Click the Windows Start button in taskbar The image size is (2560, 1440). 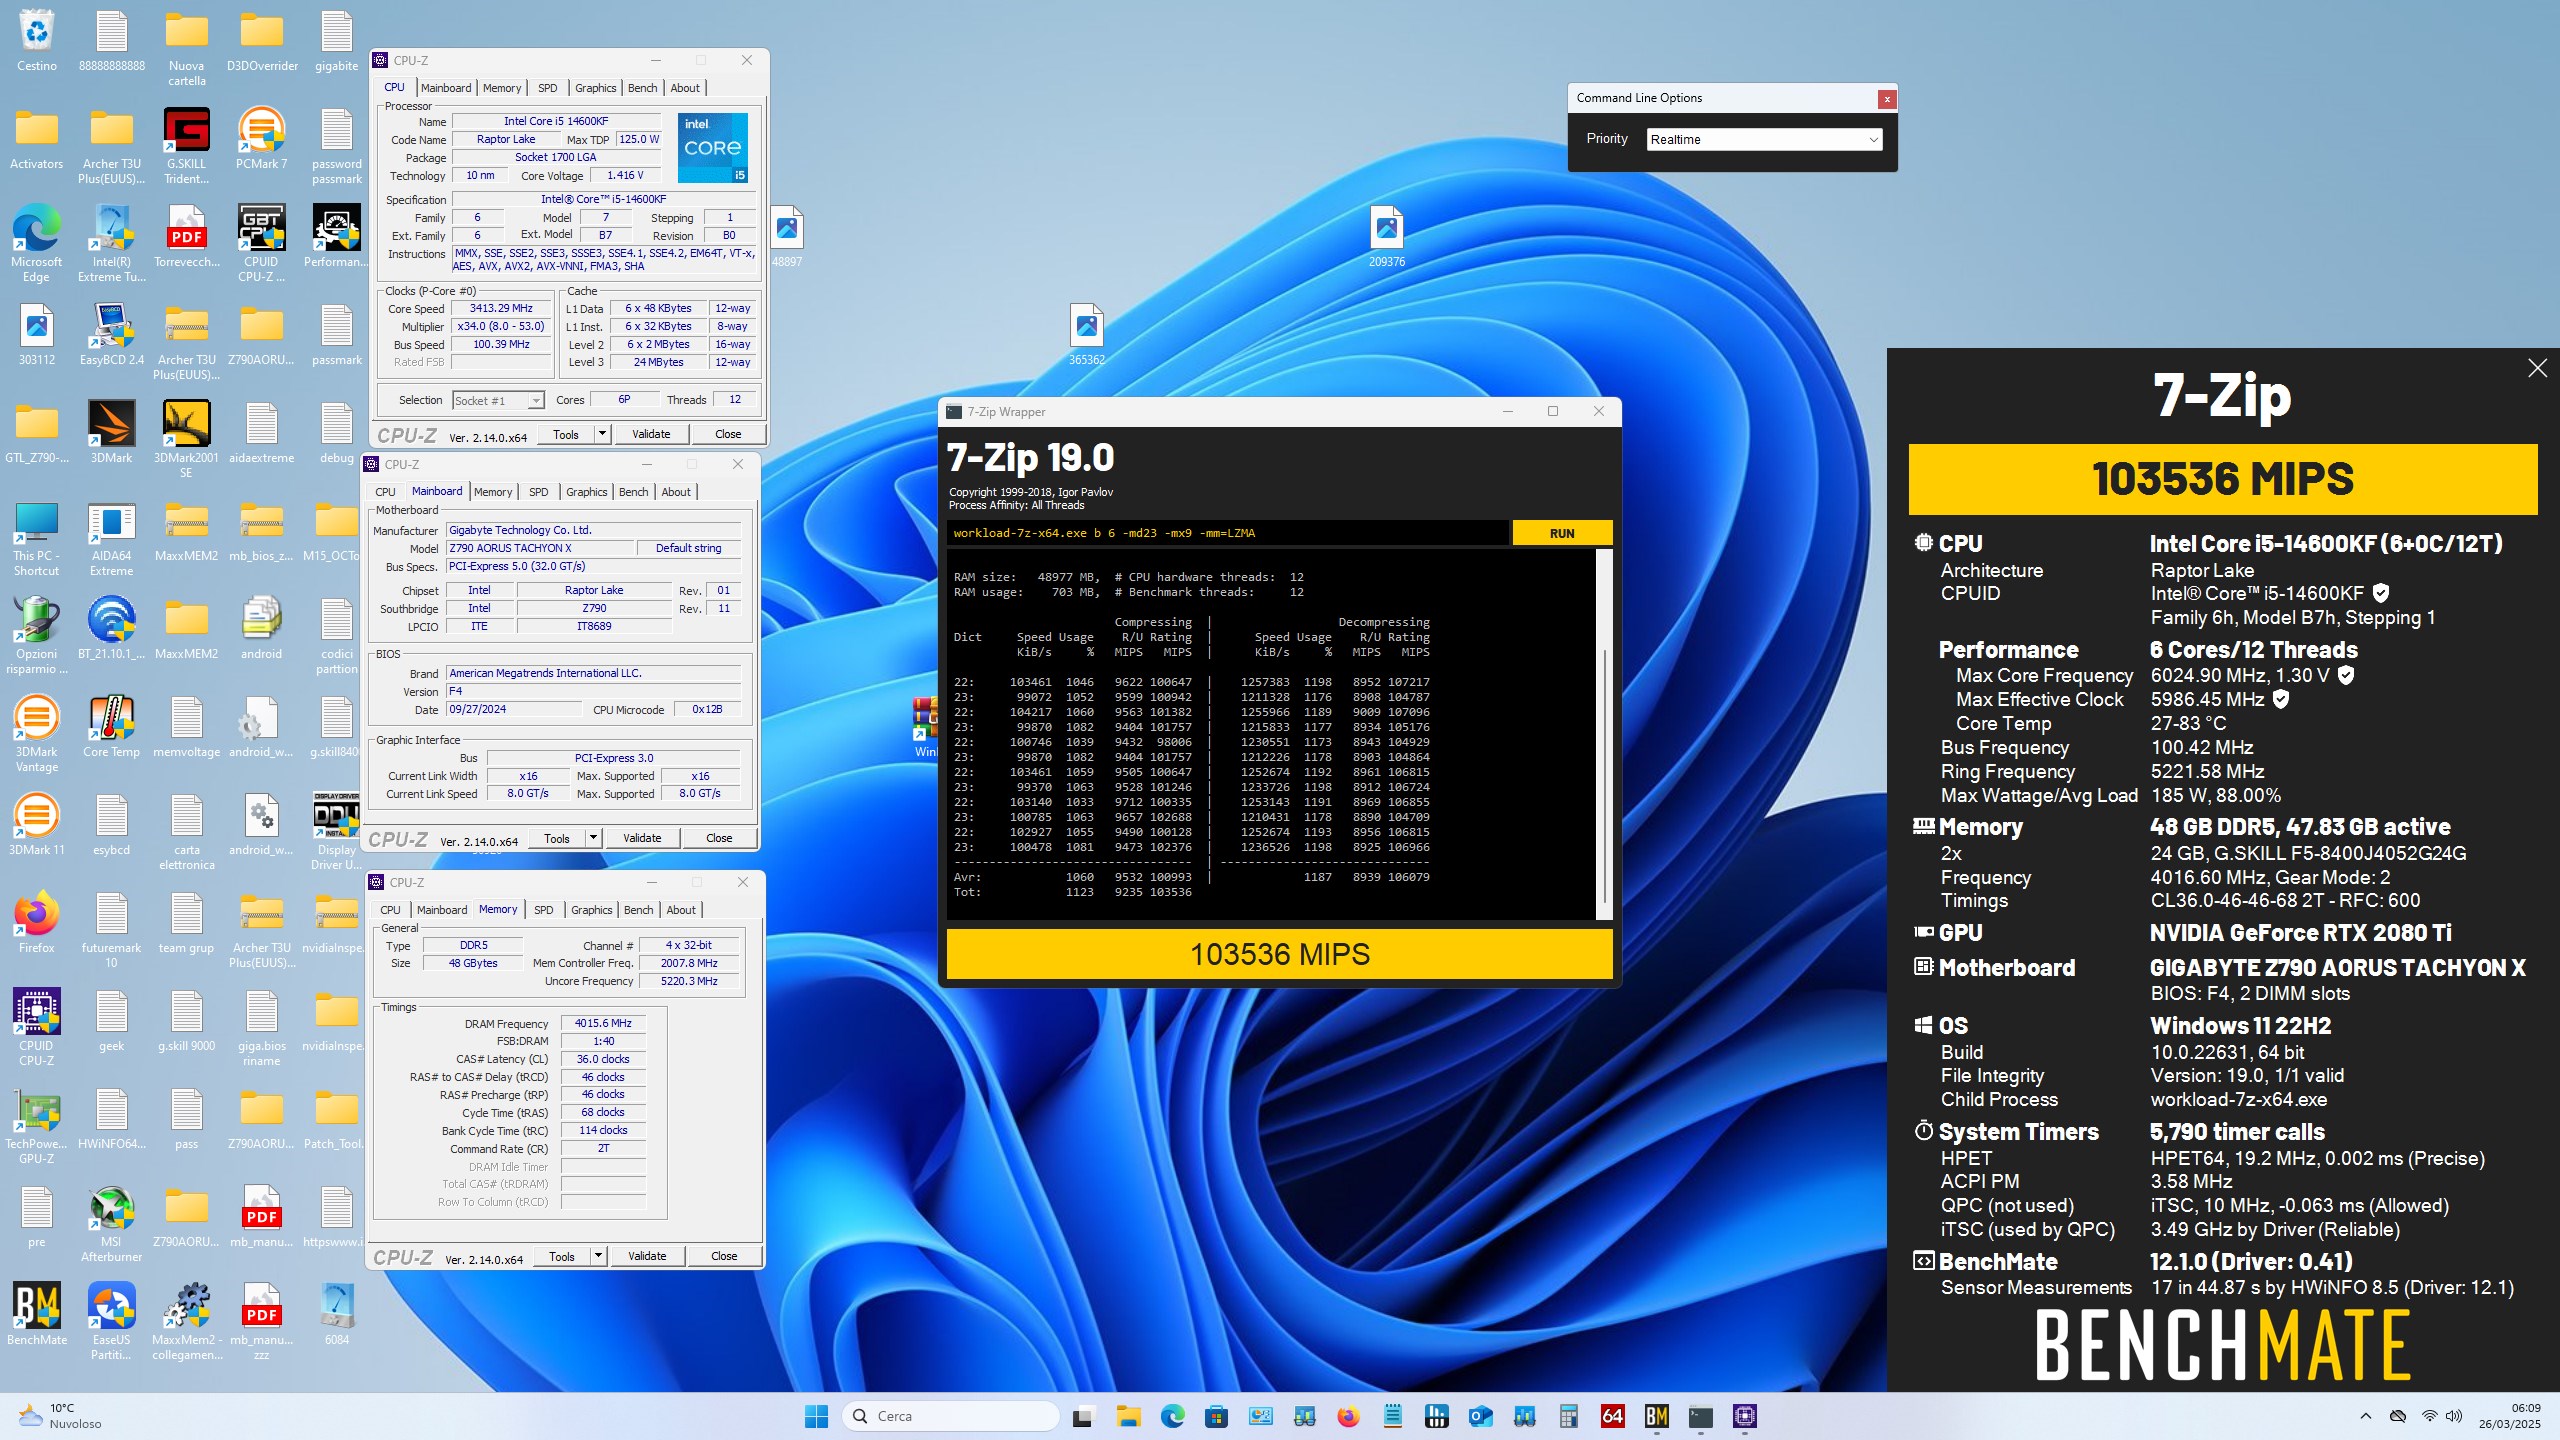click(817, 1416)
